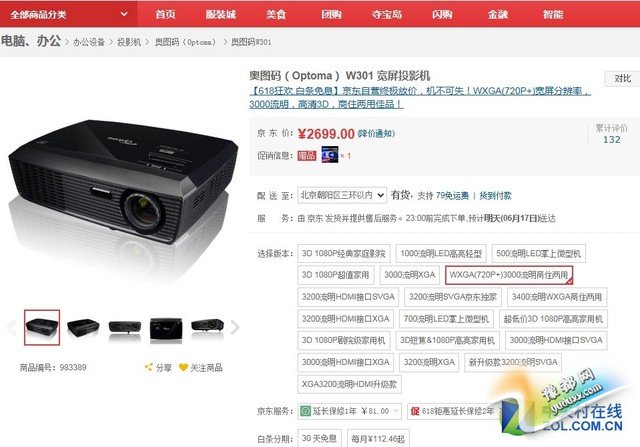Screen dimensions: 640x447
Task: Show next thumbnails with right arrow
Action: tap(235, 327)
